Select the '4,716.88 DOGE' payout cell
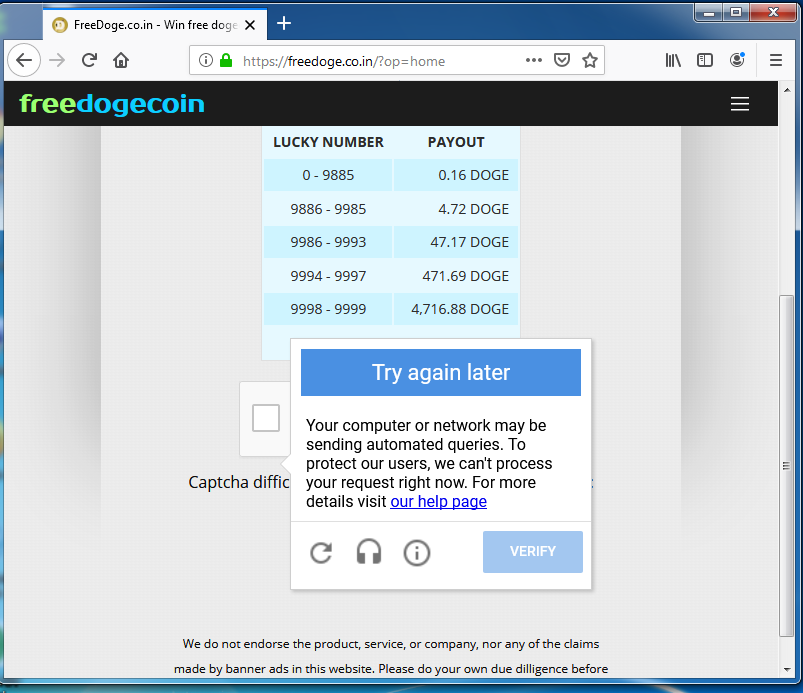The height and width of the screenshot is (693, 803). click(x=456, y=309)
